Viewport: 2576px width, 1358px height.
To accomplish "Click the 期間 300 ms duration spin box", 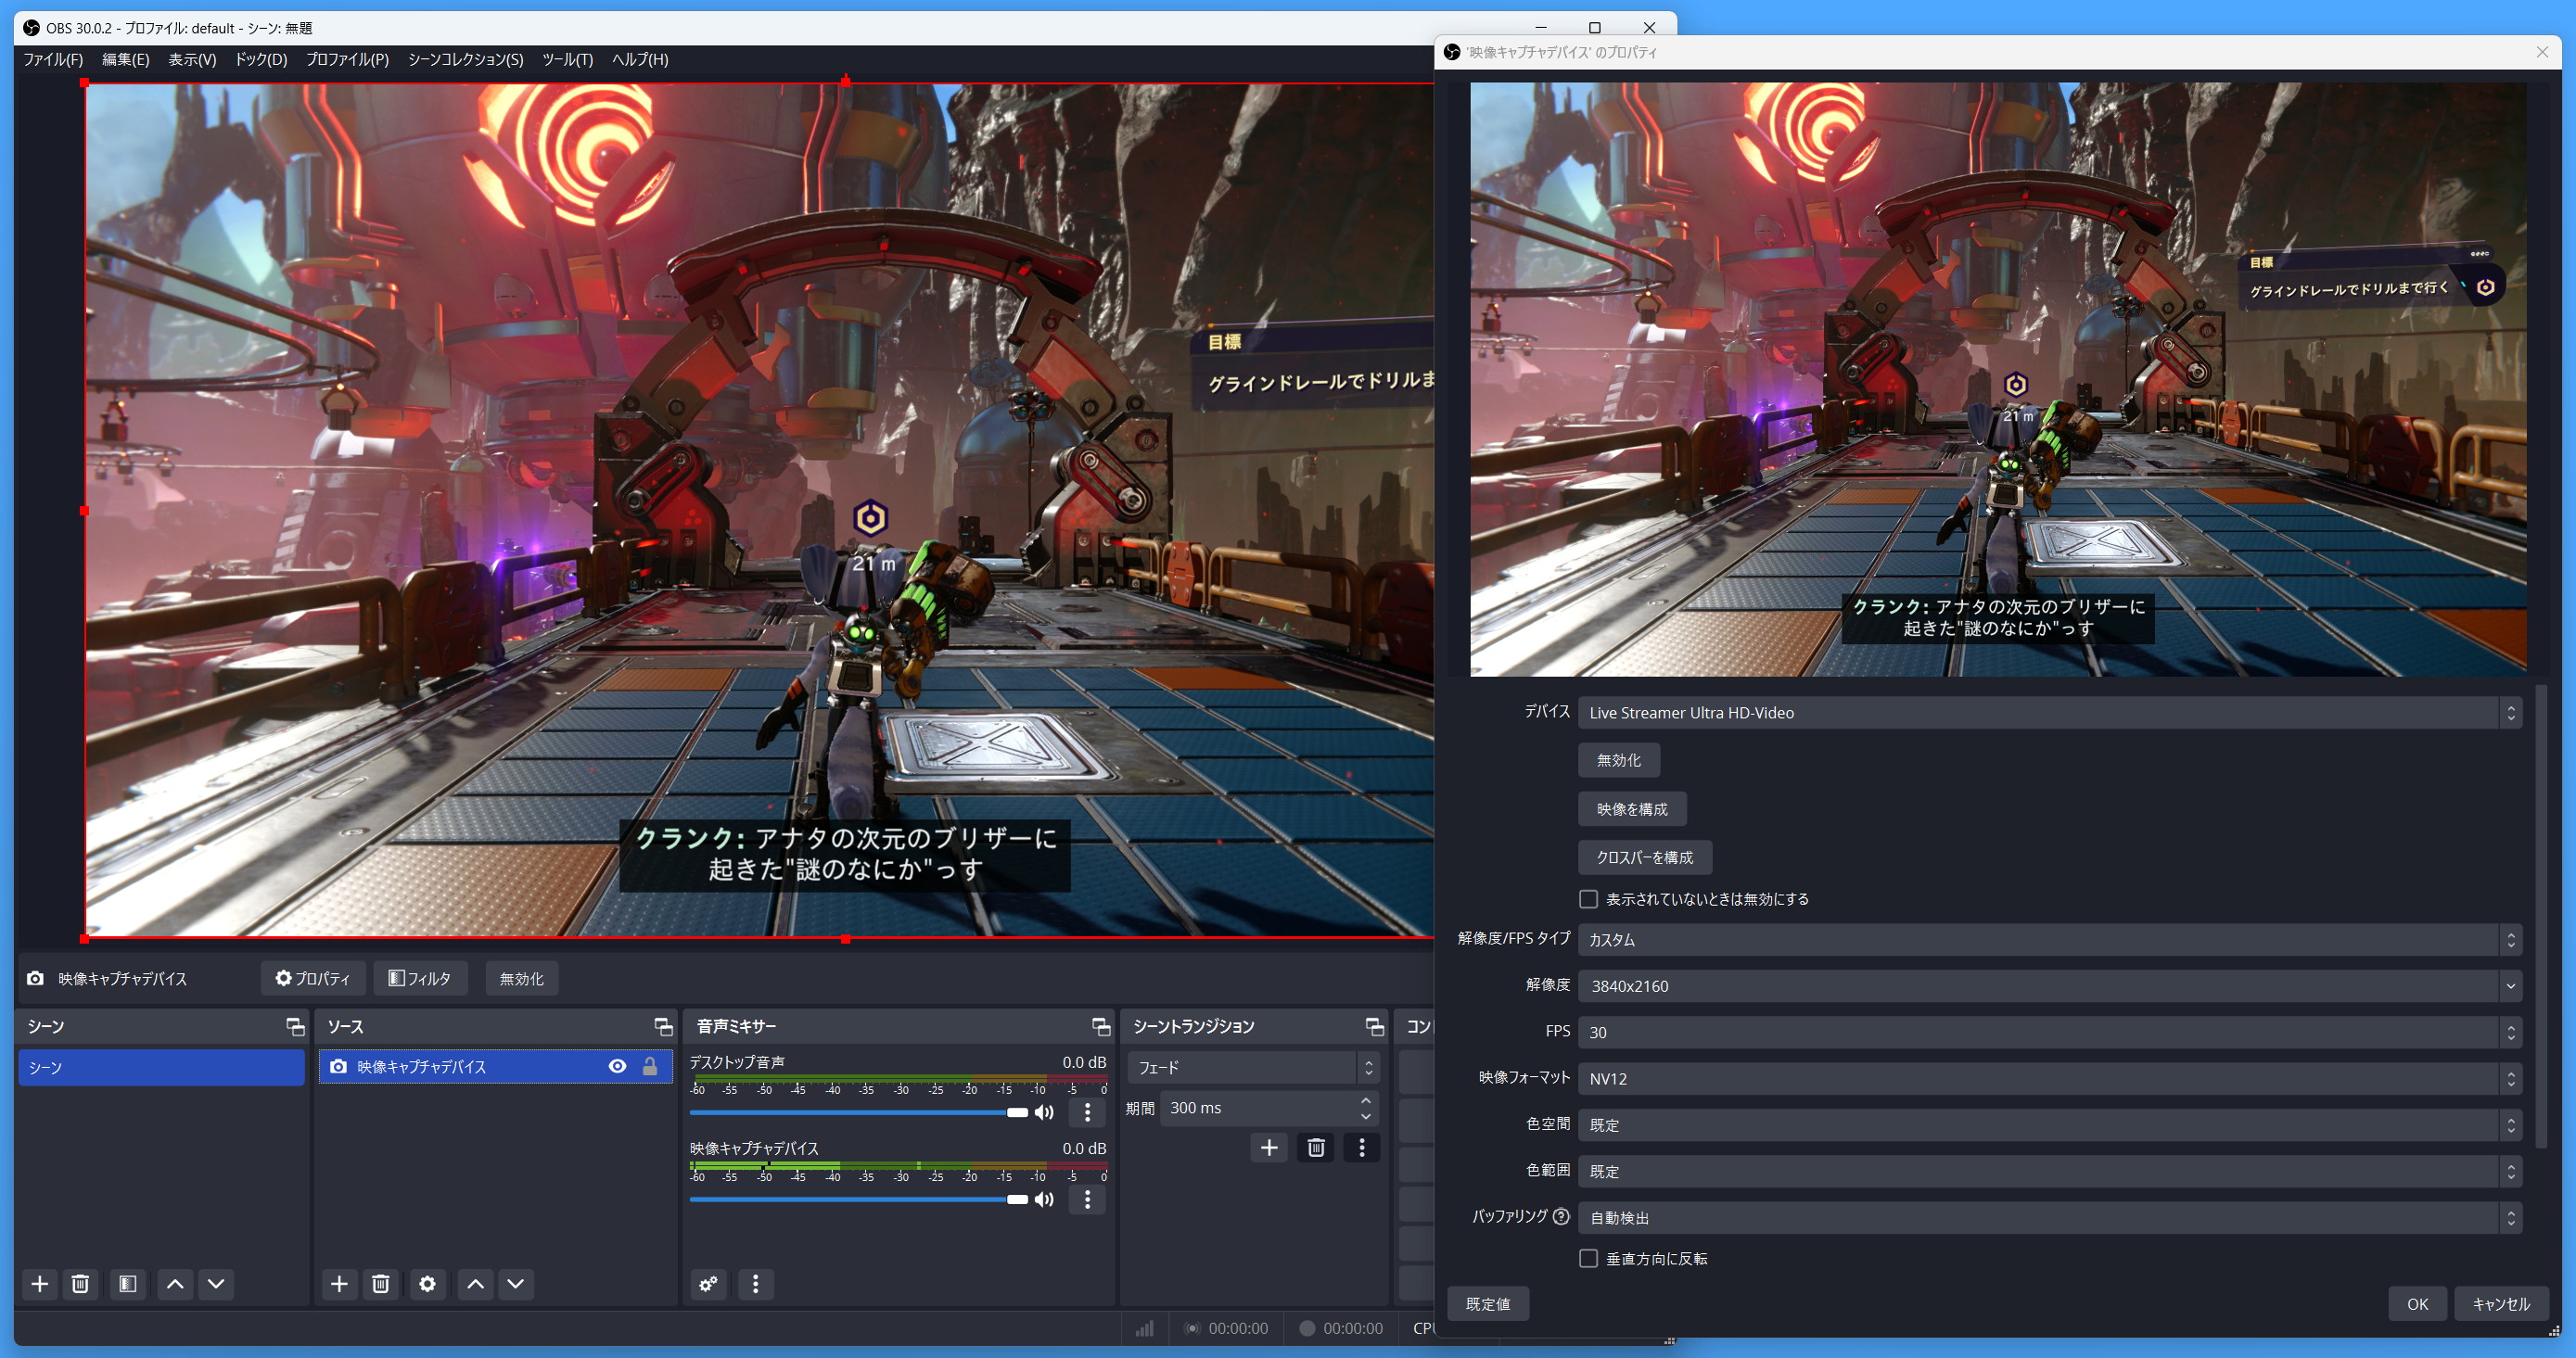I will [x=1269, y=1108].
